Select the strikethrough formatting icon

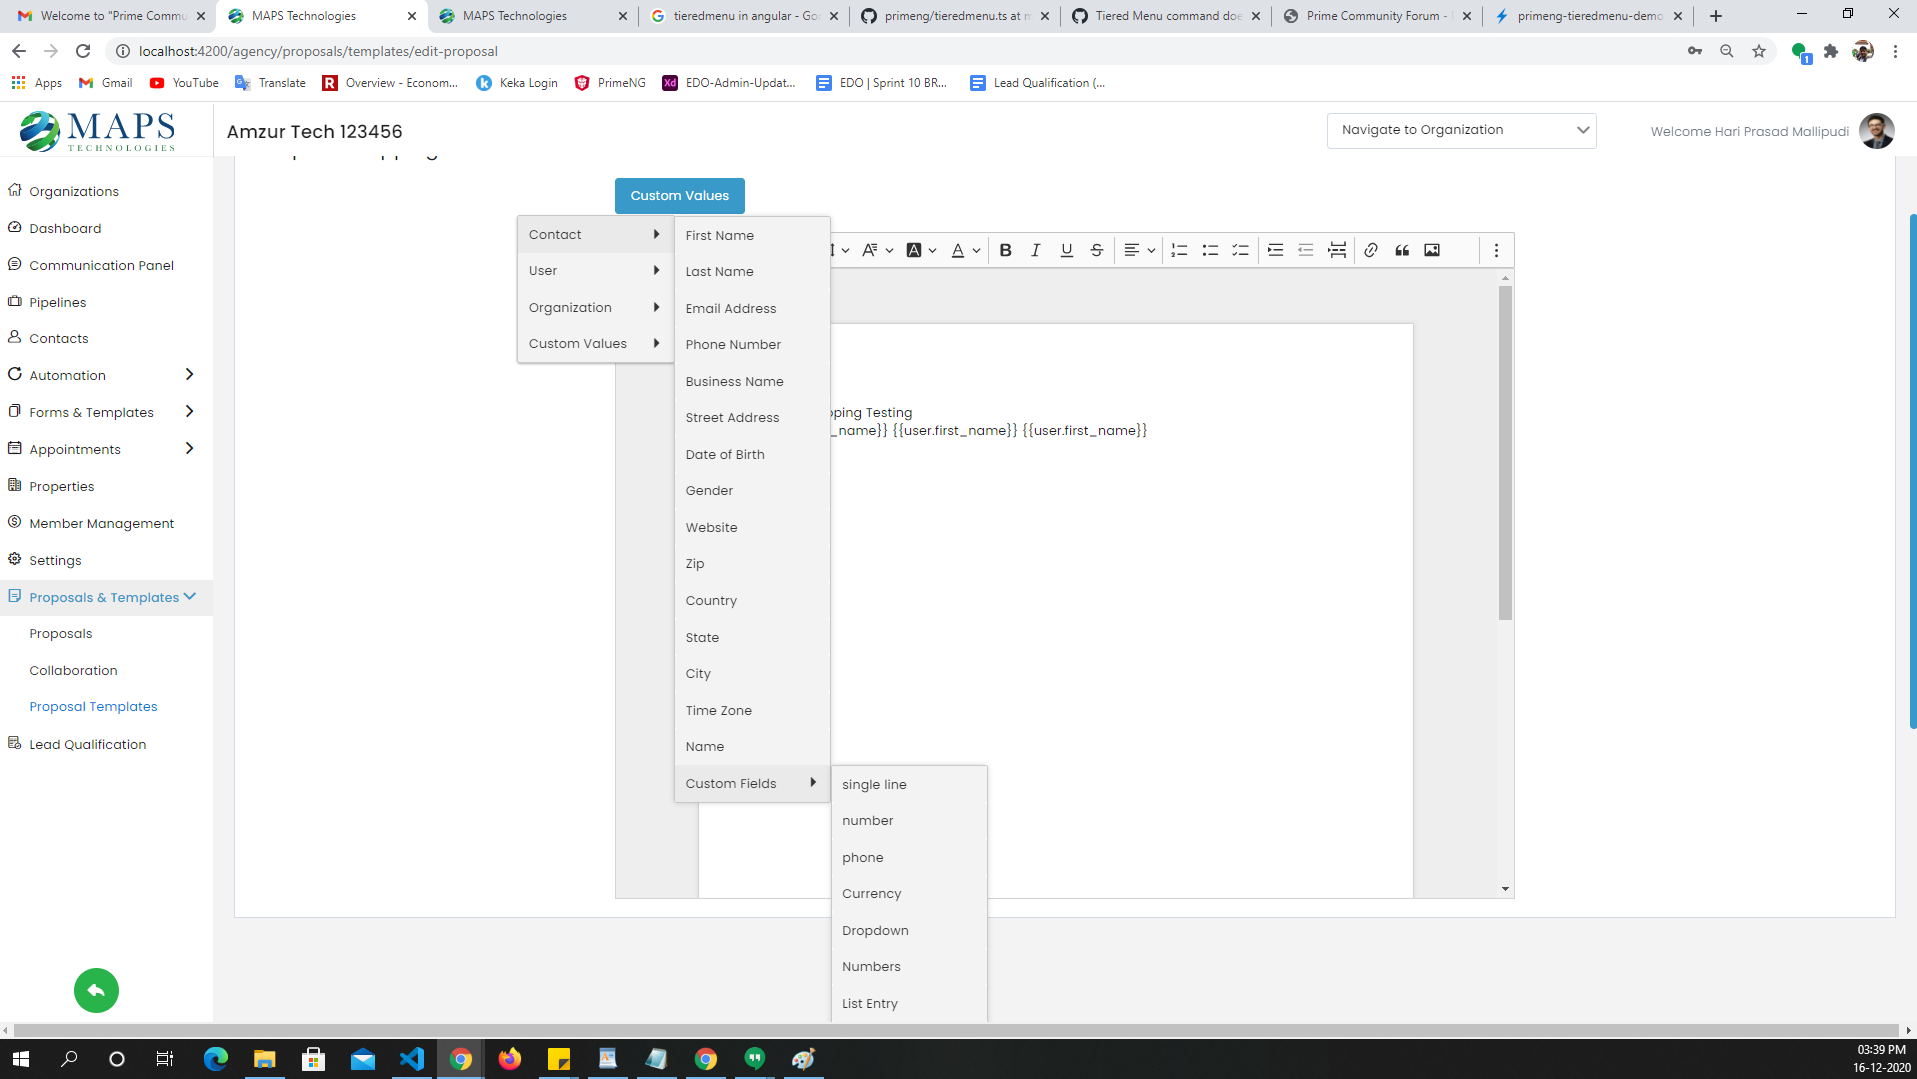click(1096, 250)
